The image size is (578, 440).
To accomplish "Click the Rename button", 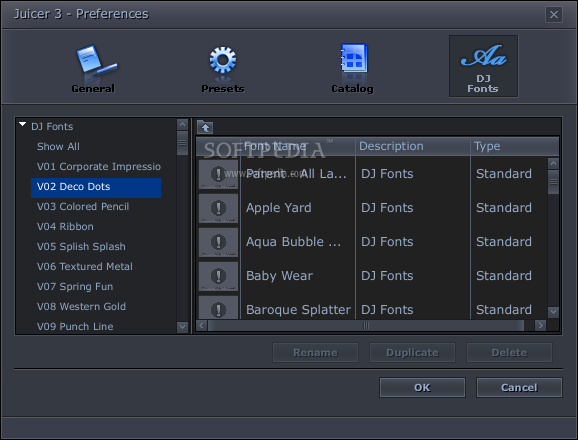I will [315, 353].
